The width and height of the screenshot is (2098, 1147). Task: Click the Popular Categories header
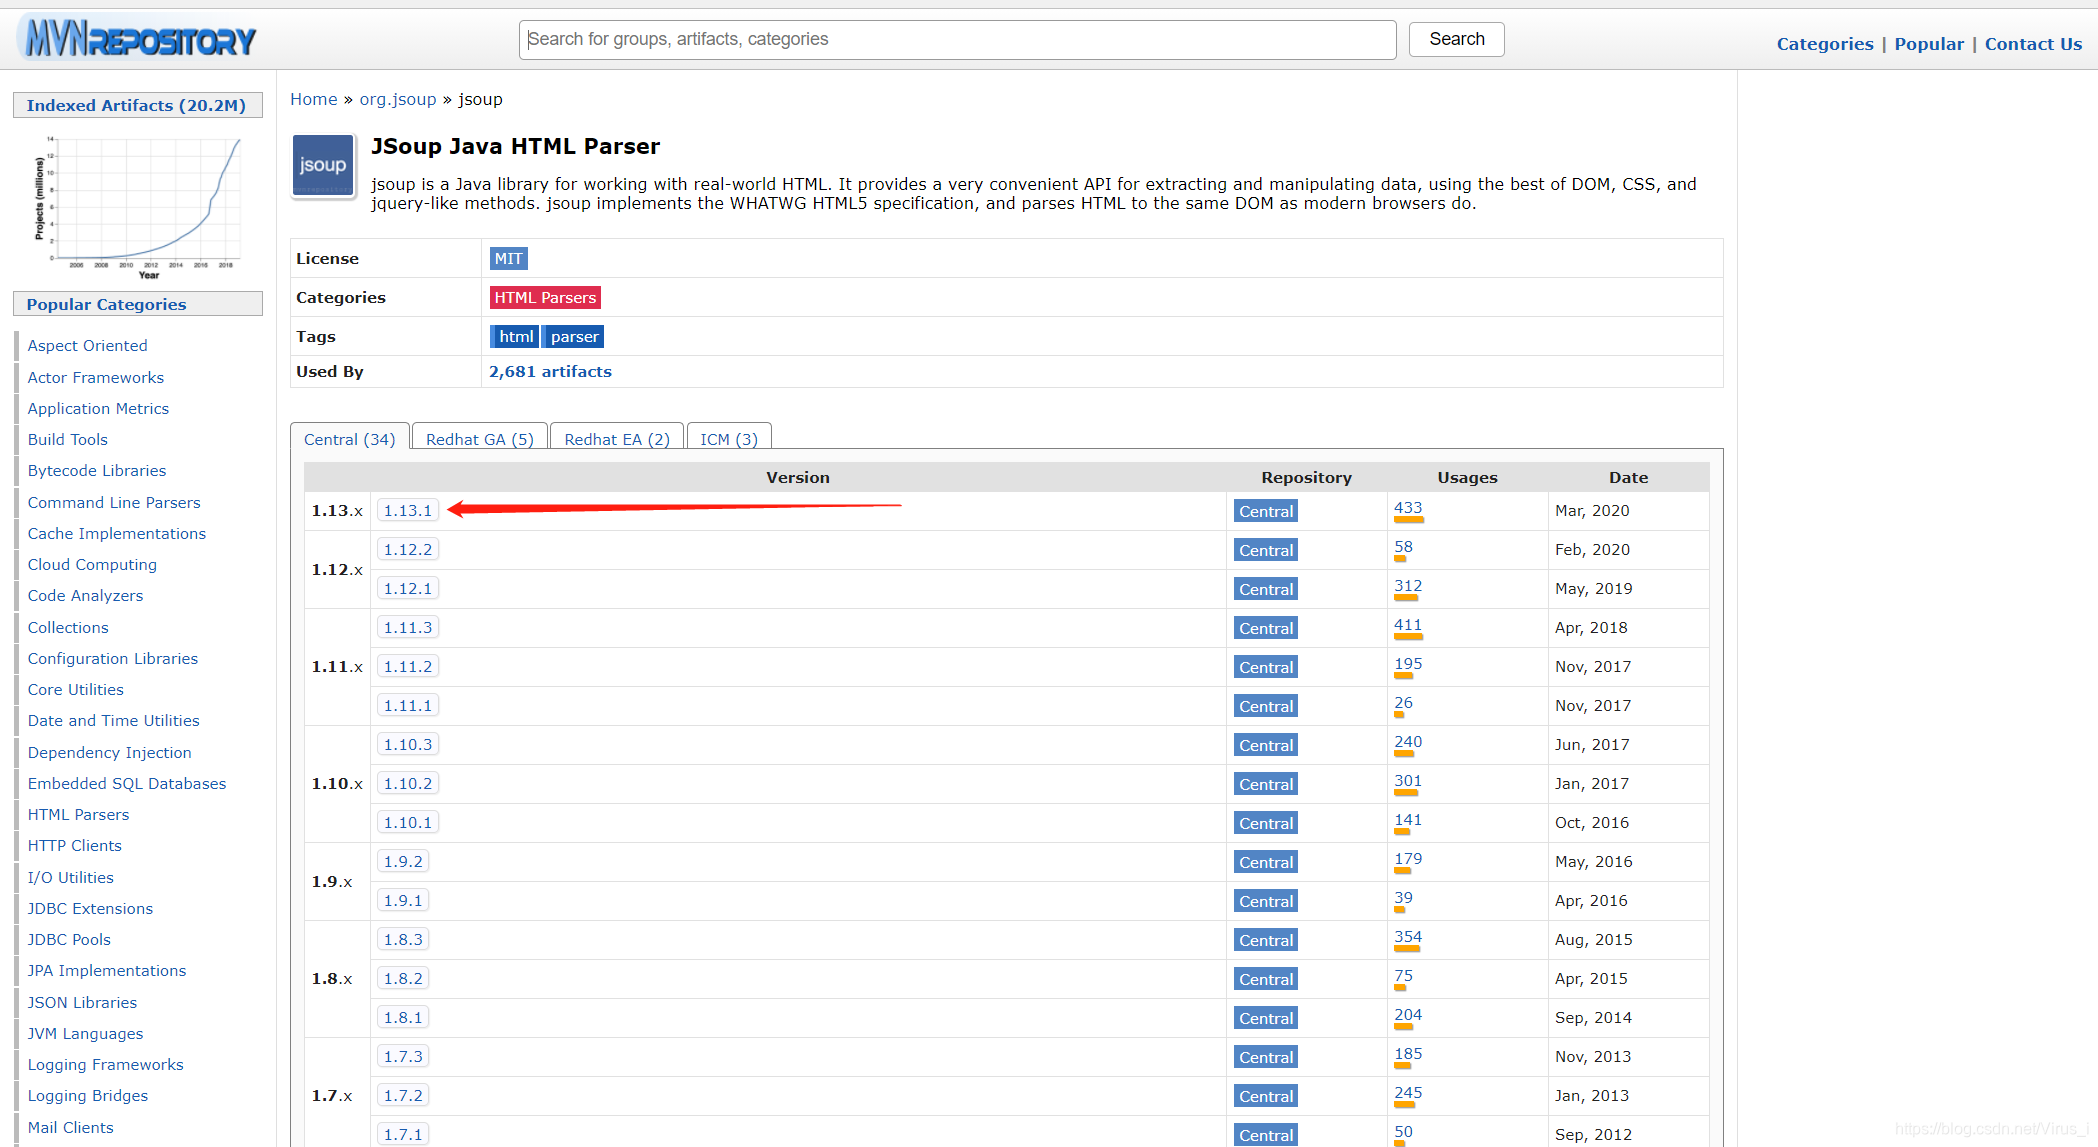[x=138, y=304]
